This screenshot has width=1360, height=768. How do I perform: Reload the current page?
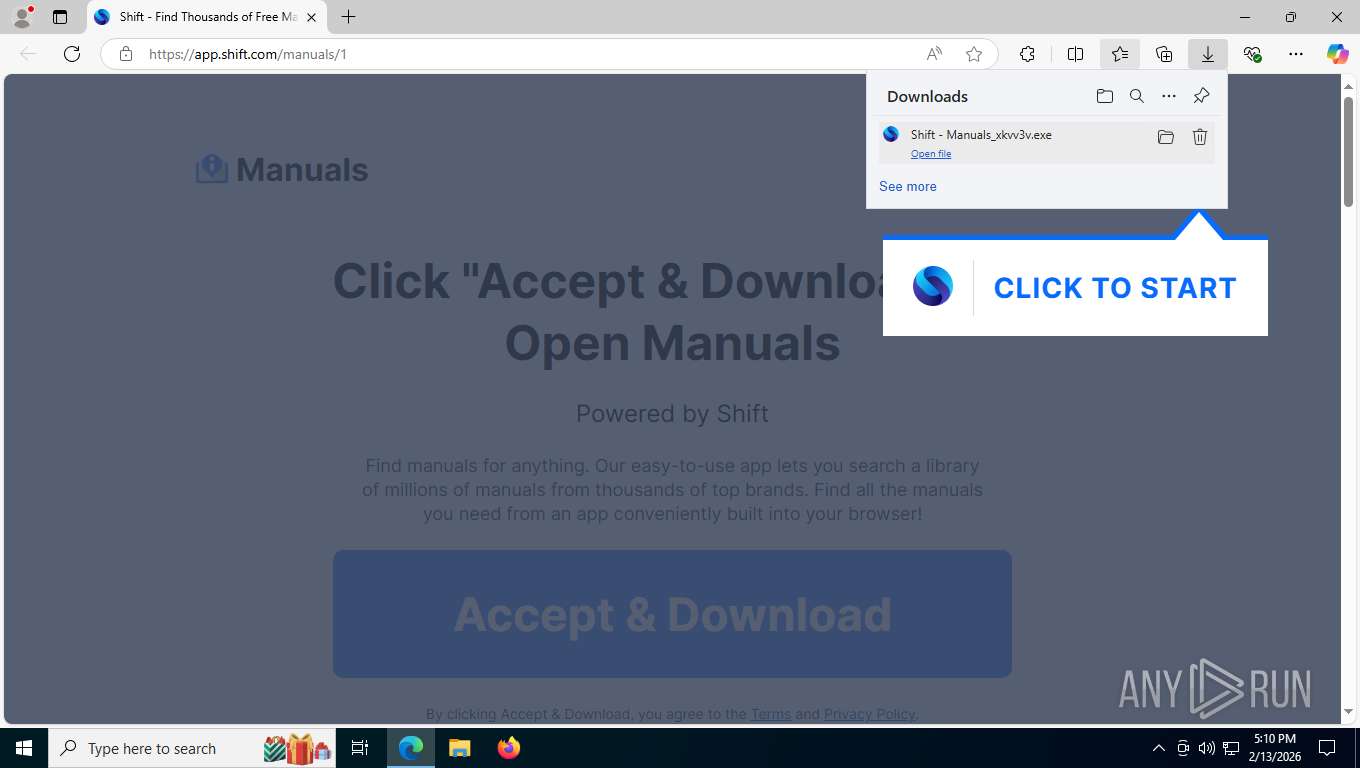point(72,54)
